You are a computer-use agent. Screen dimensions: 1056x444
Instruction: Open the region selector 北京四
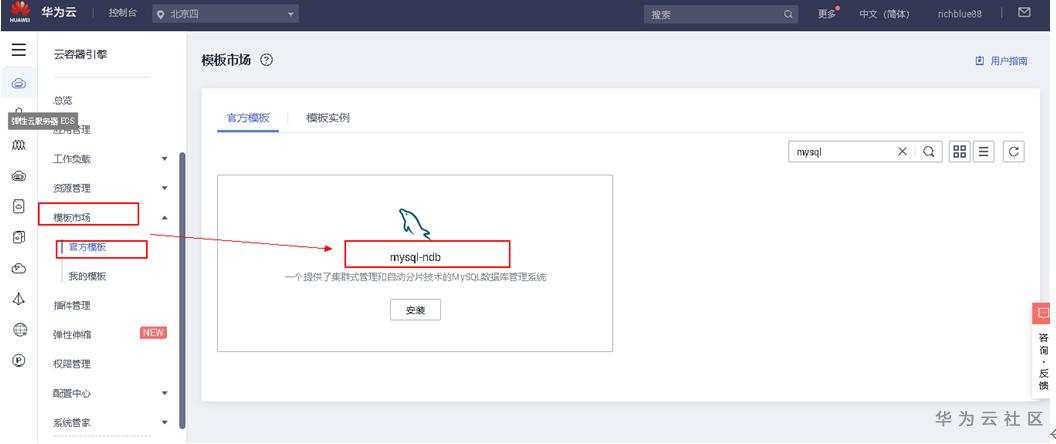(x=226, y=13)
